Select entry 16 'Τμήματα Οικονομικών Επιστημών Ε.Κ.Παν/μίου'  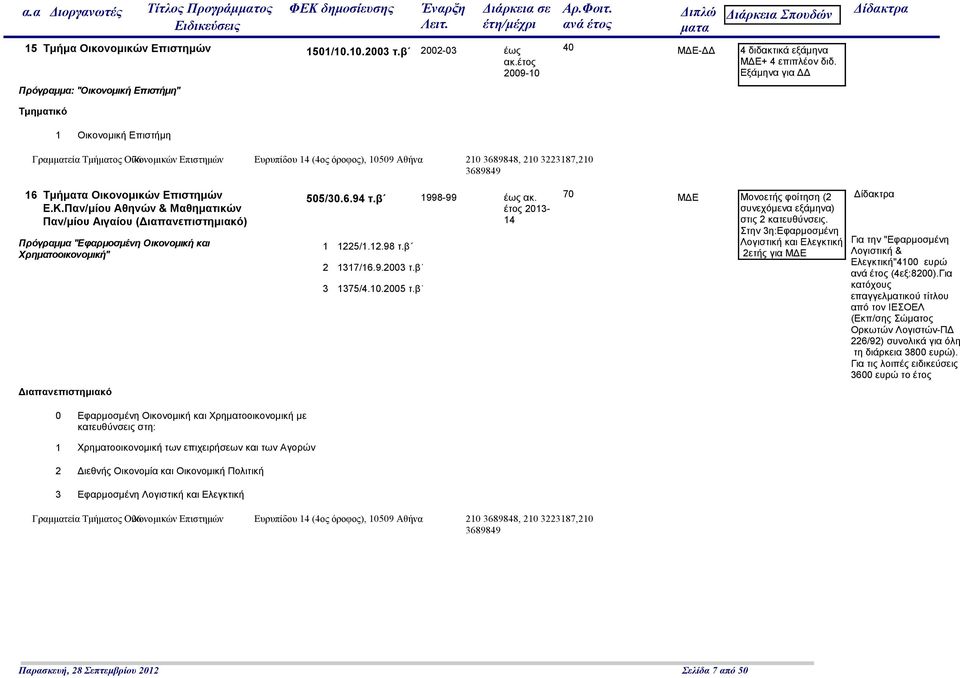point(136,208)
